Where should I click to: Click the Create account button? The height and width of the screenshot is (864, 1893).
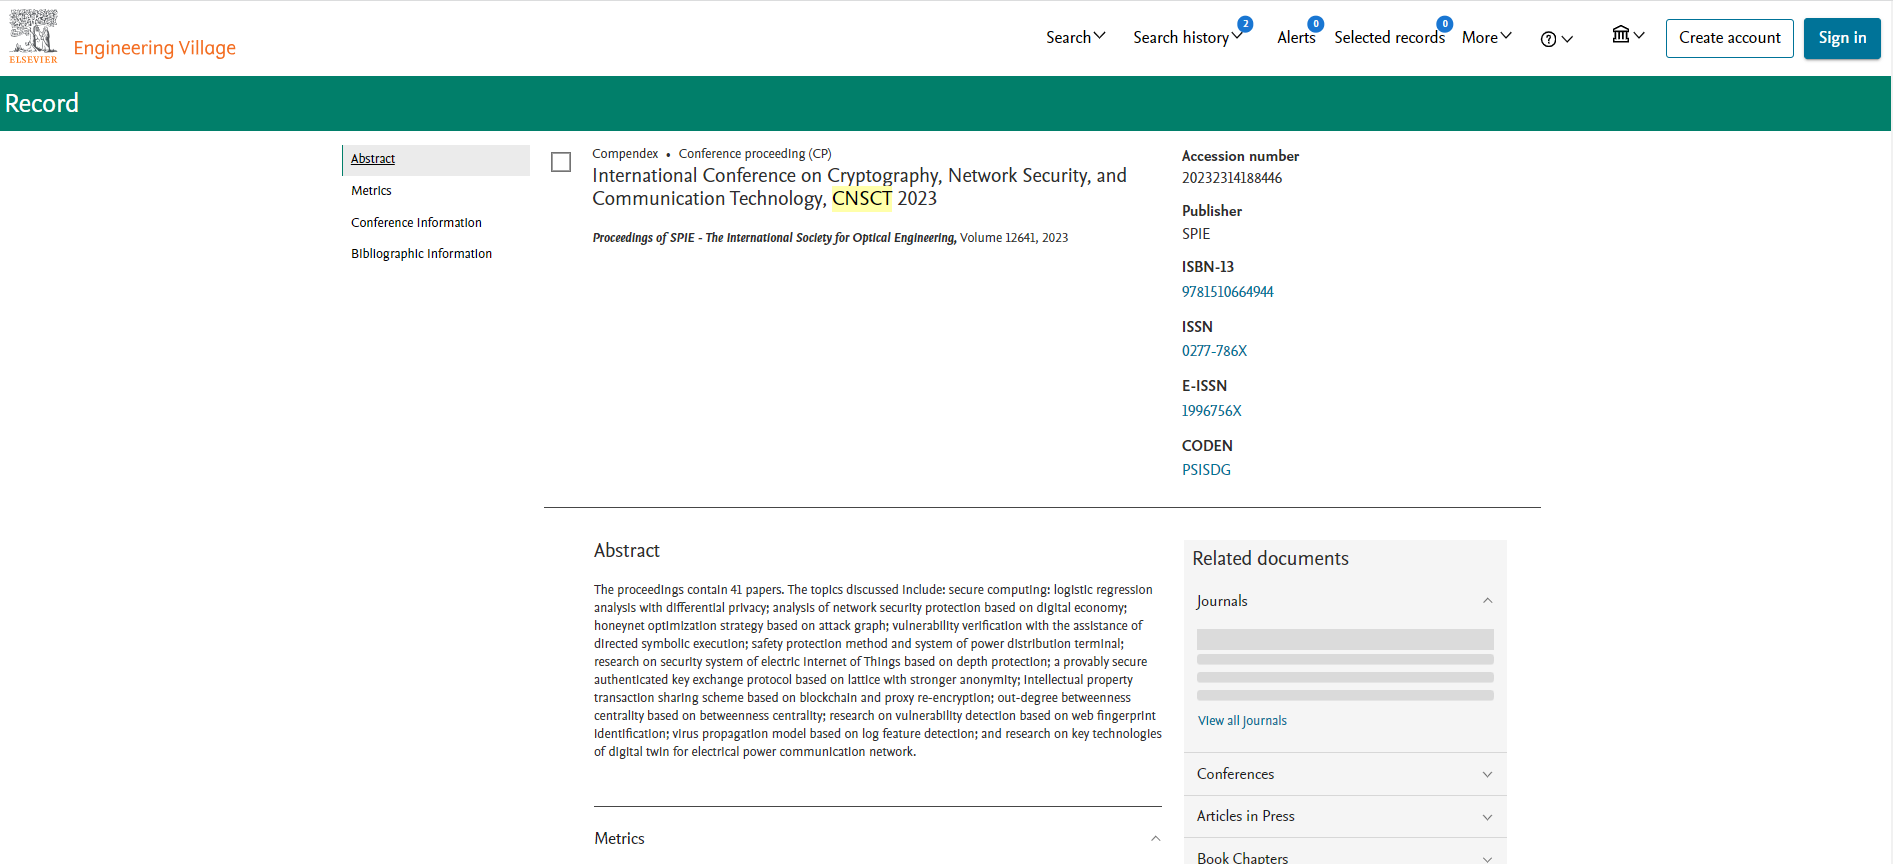pos(1729,38)
